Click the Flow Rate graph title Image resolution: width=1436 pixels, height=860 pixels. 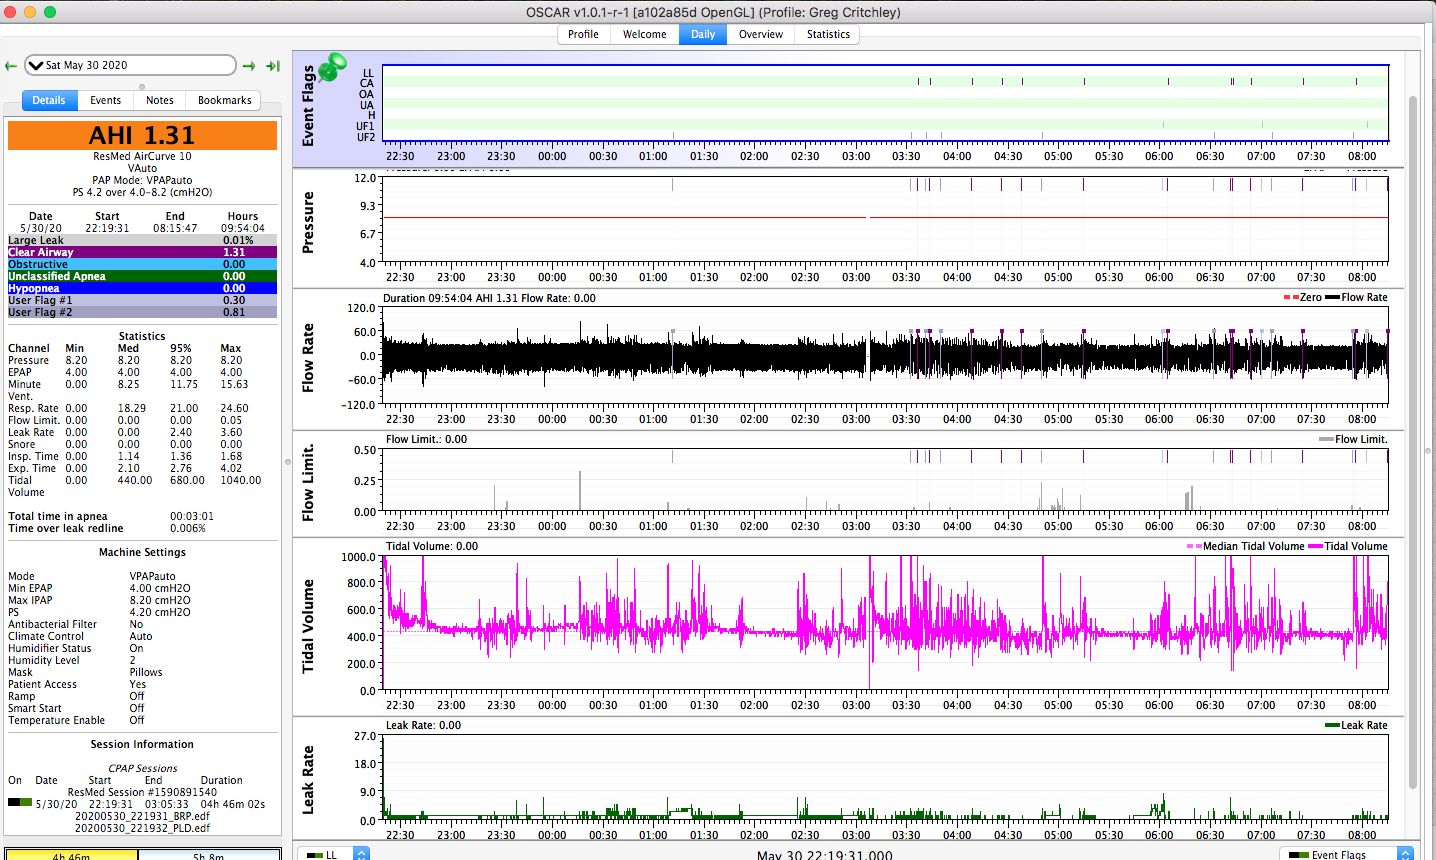point(308,357)
